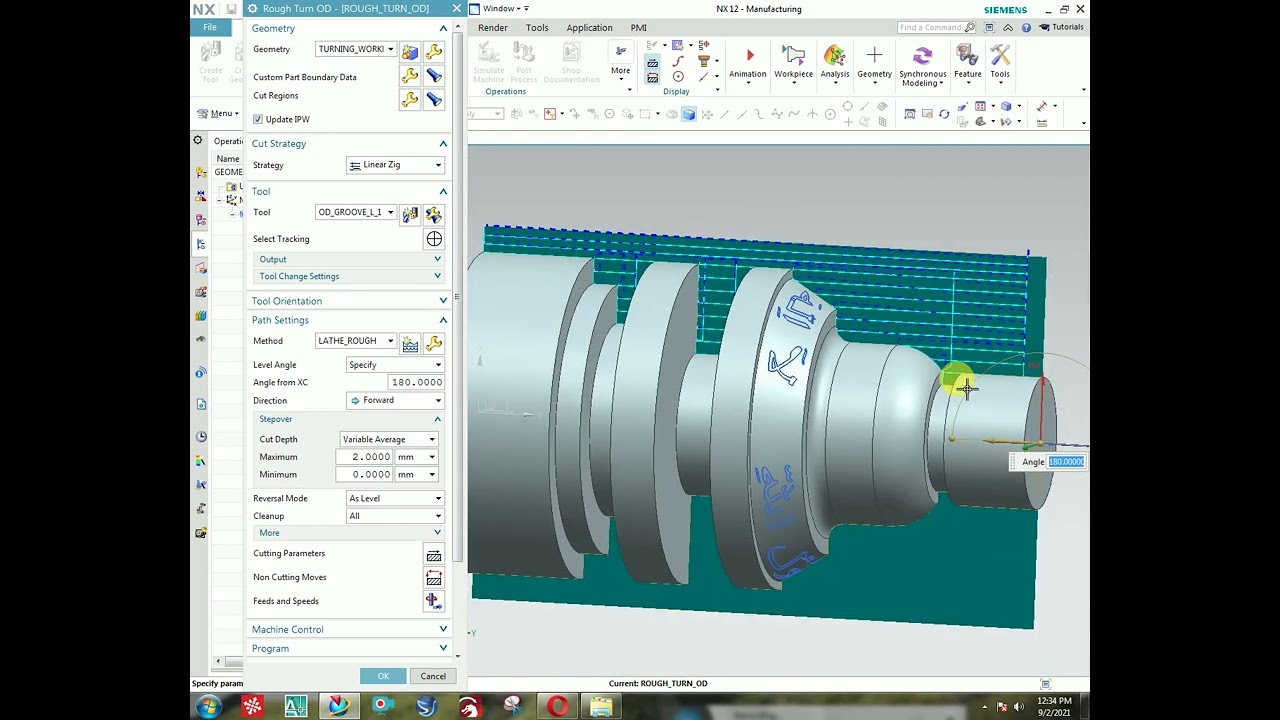Viewport: 1280px width, 720px height.
Task: Open file explorer folder in taskbar
Action: (601, 707)
